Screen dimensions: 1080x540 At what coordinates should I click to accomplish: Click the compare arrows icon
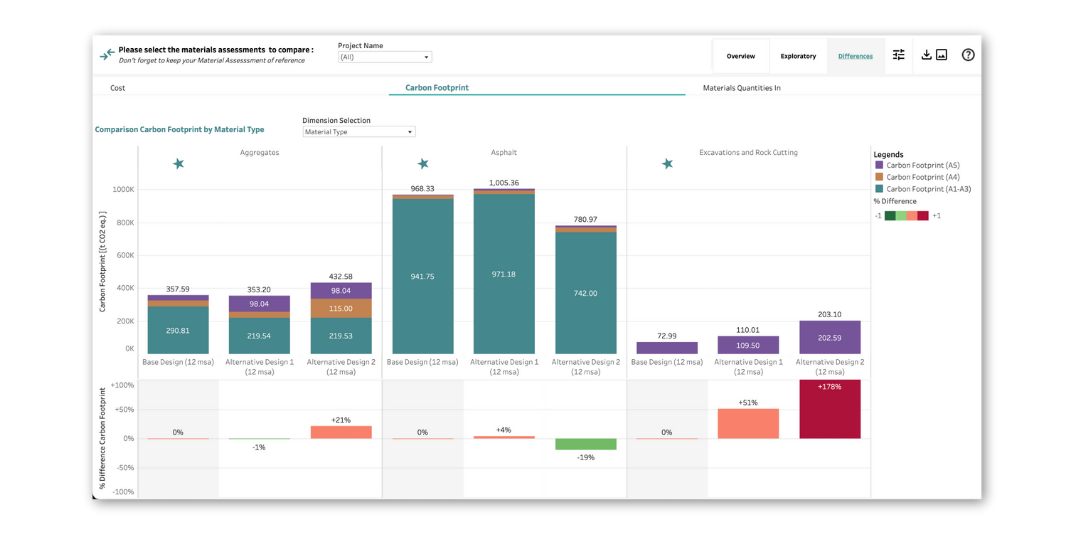click(x=106, y=55)
